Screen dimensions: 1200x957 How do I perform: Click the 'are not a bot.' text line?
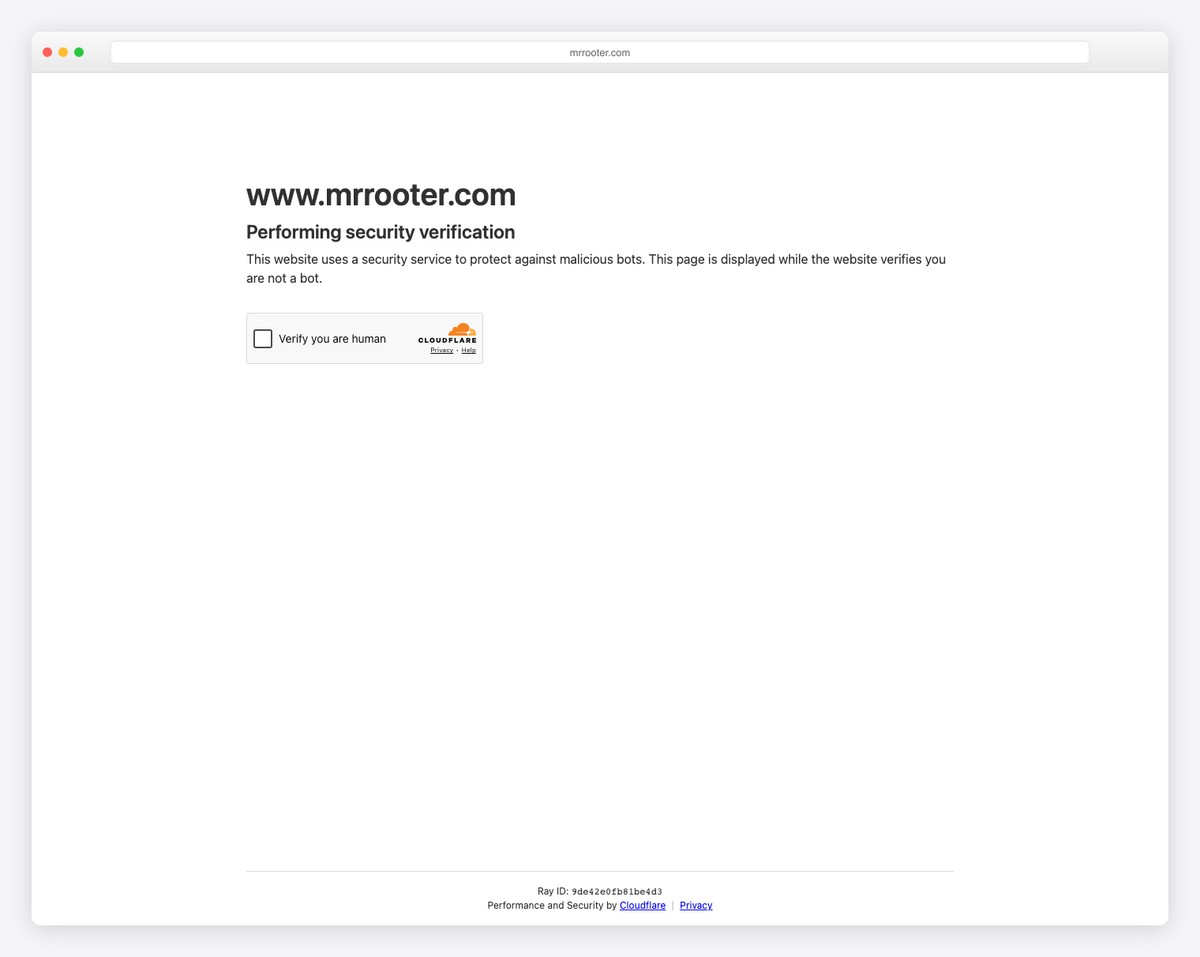pyautogui.click(x=284, y=279)
